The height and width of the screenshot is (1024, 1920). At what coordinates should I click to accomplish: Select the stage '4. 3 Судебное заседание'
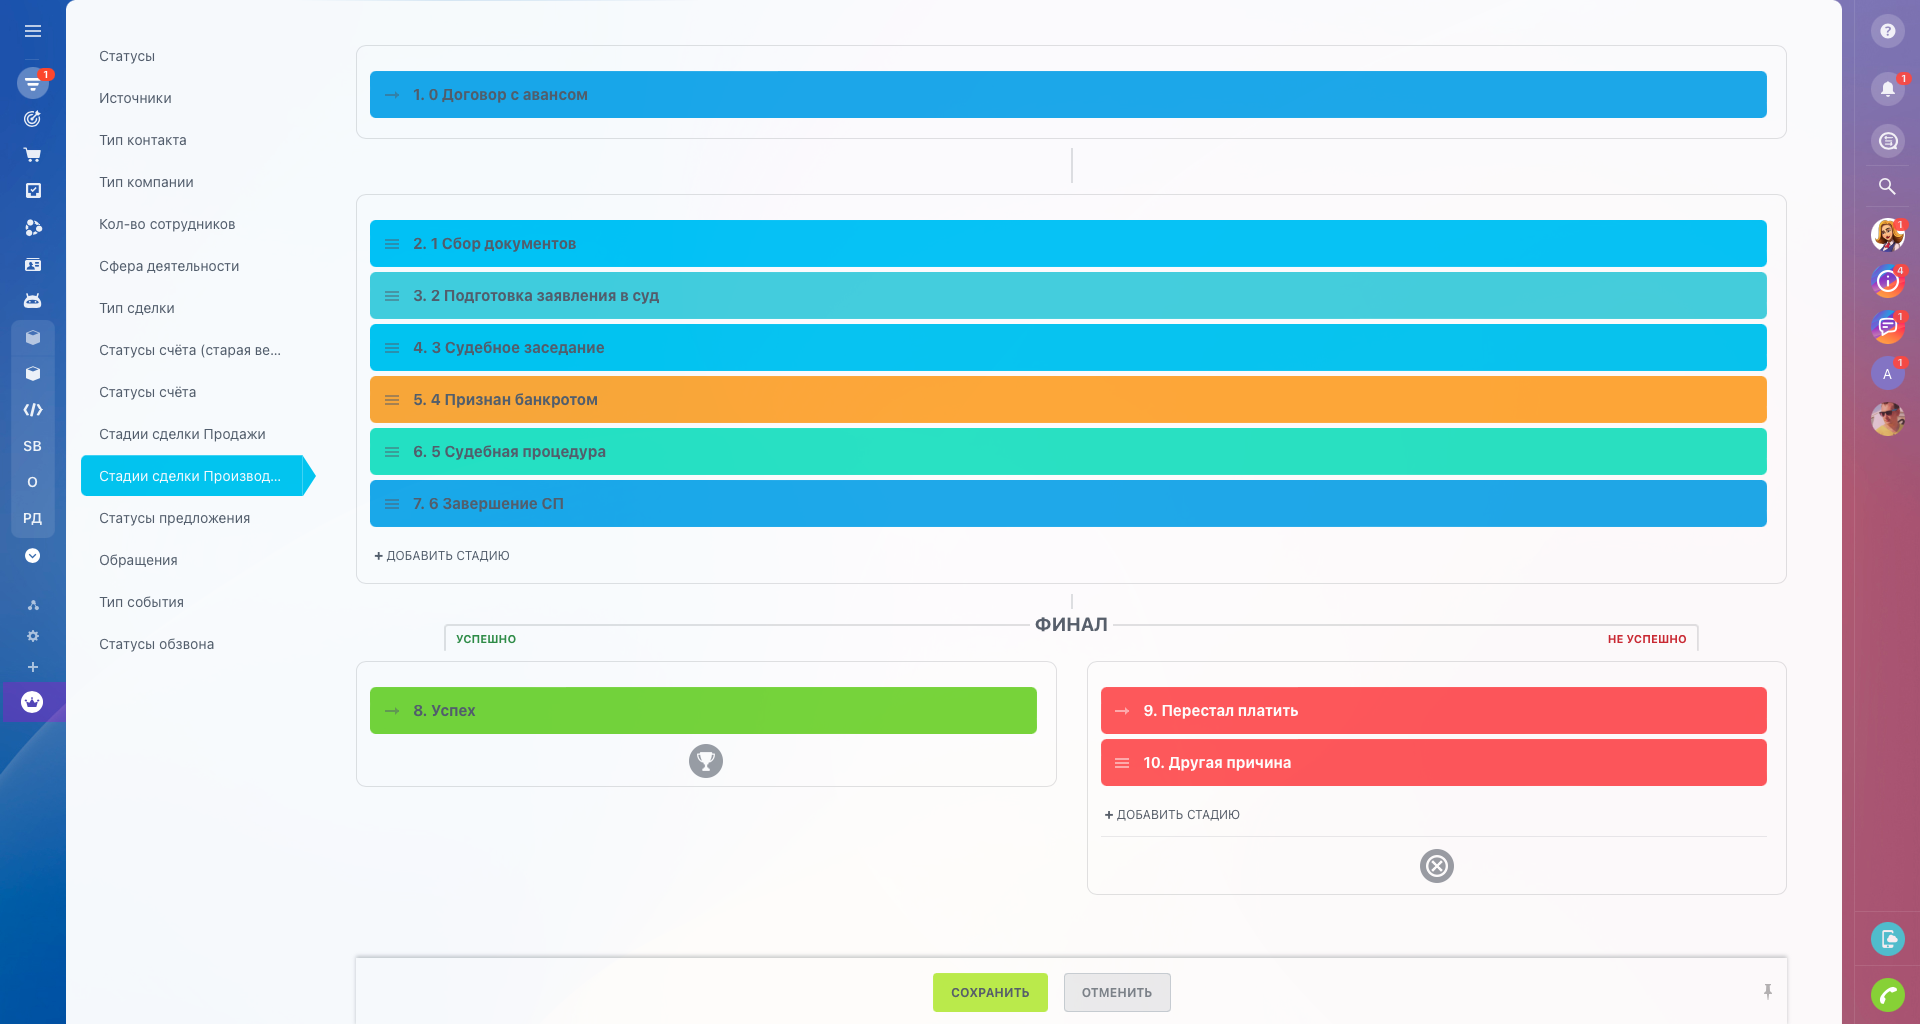coord(1068,348)
